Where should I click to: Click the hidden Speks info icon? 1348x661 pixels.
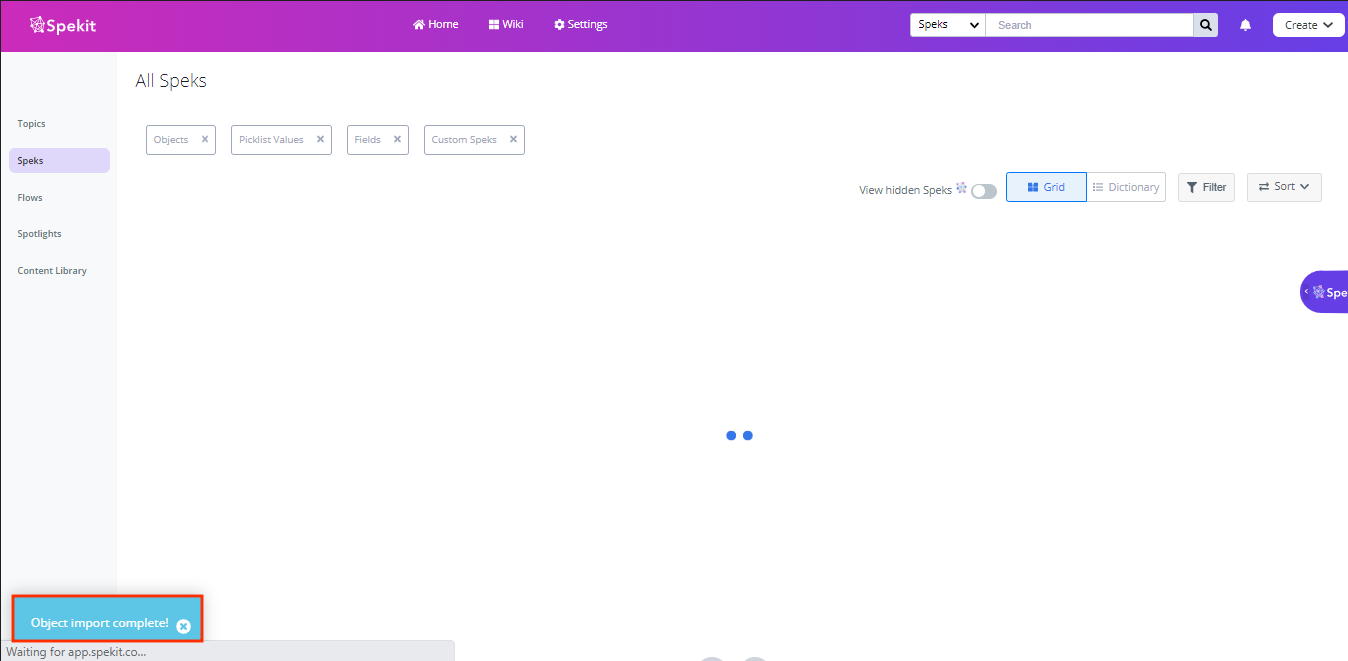click(961, 188)
